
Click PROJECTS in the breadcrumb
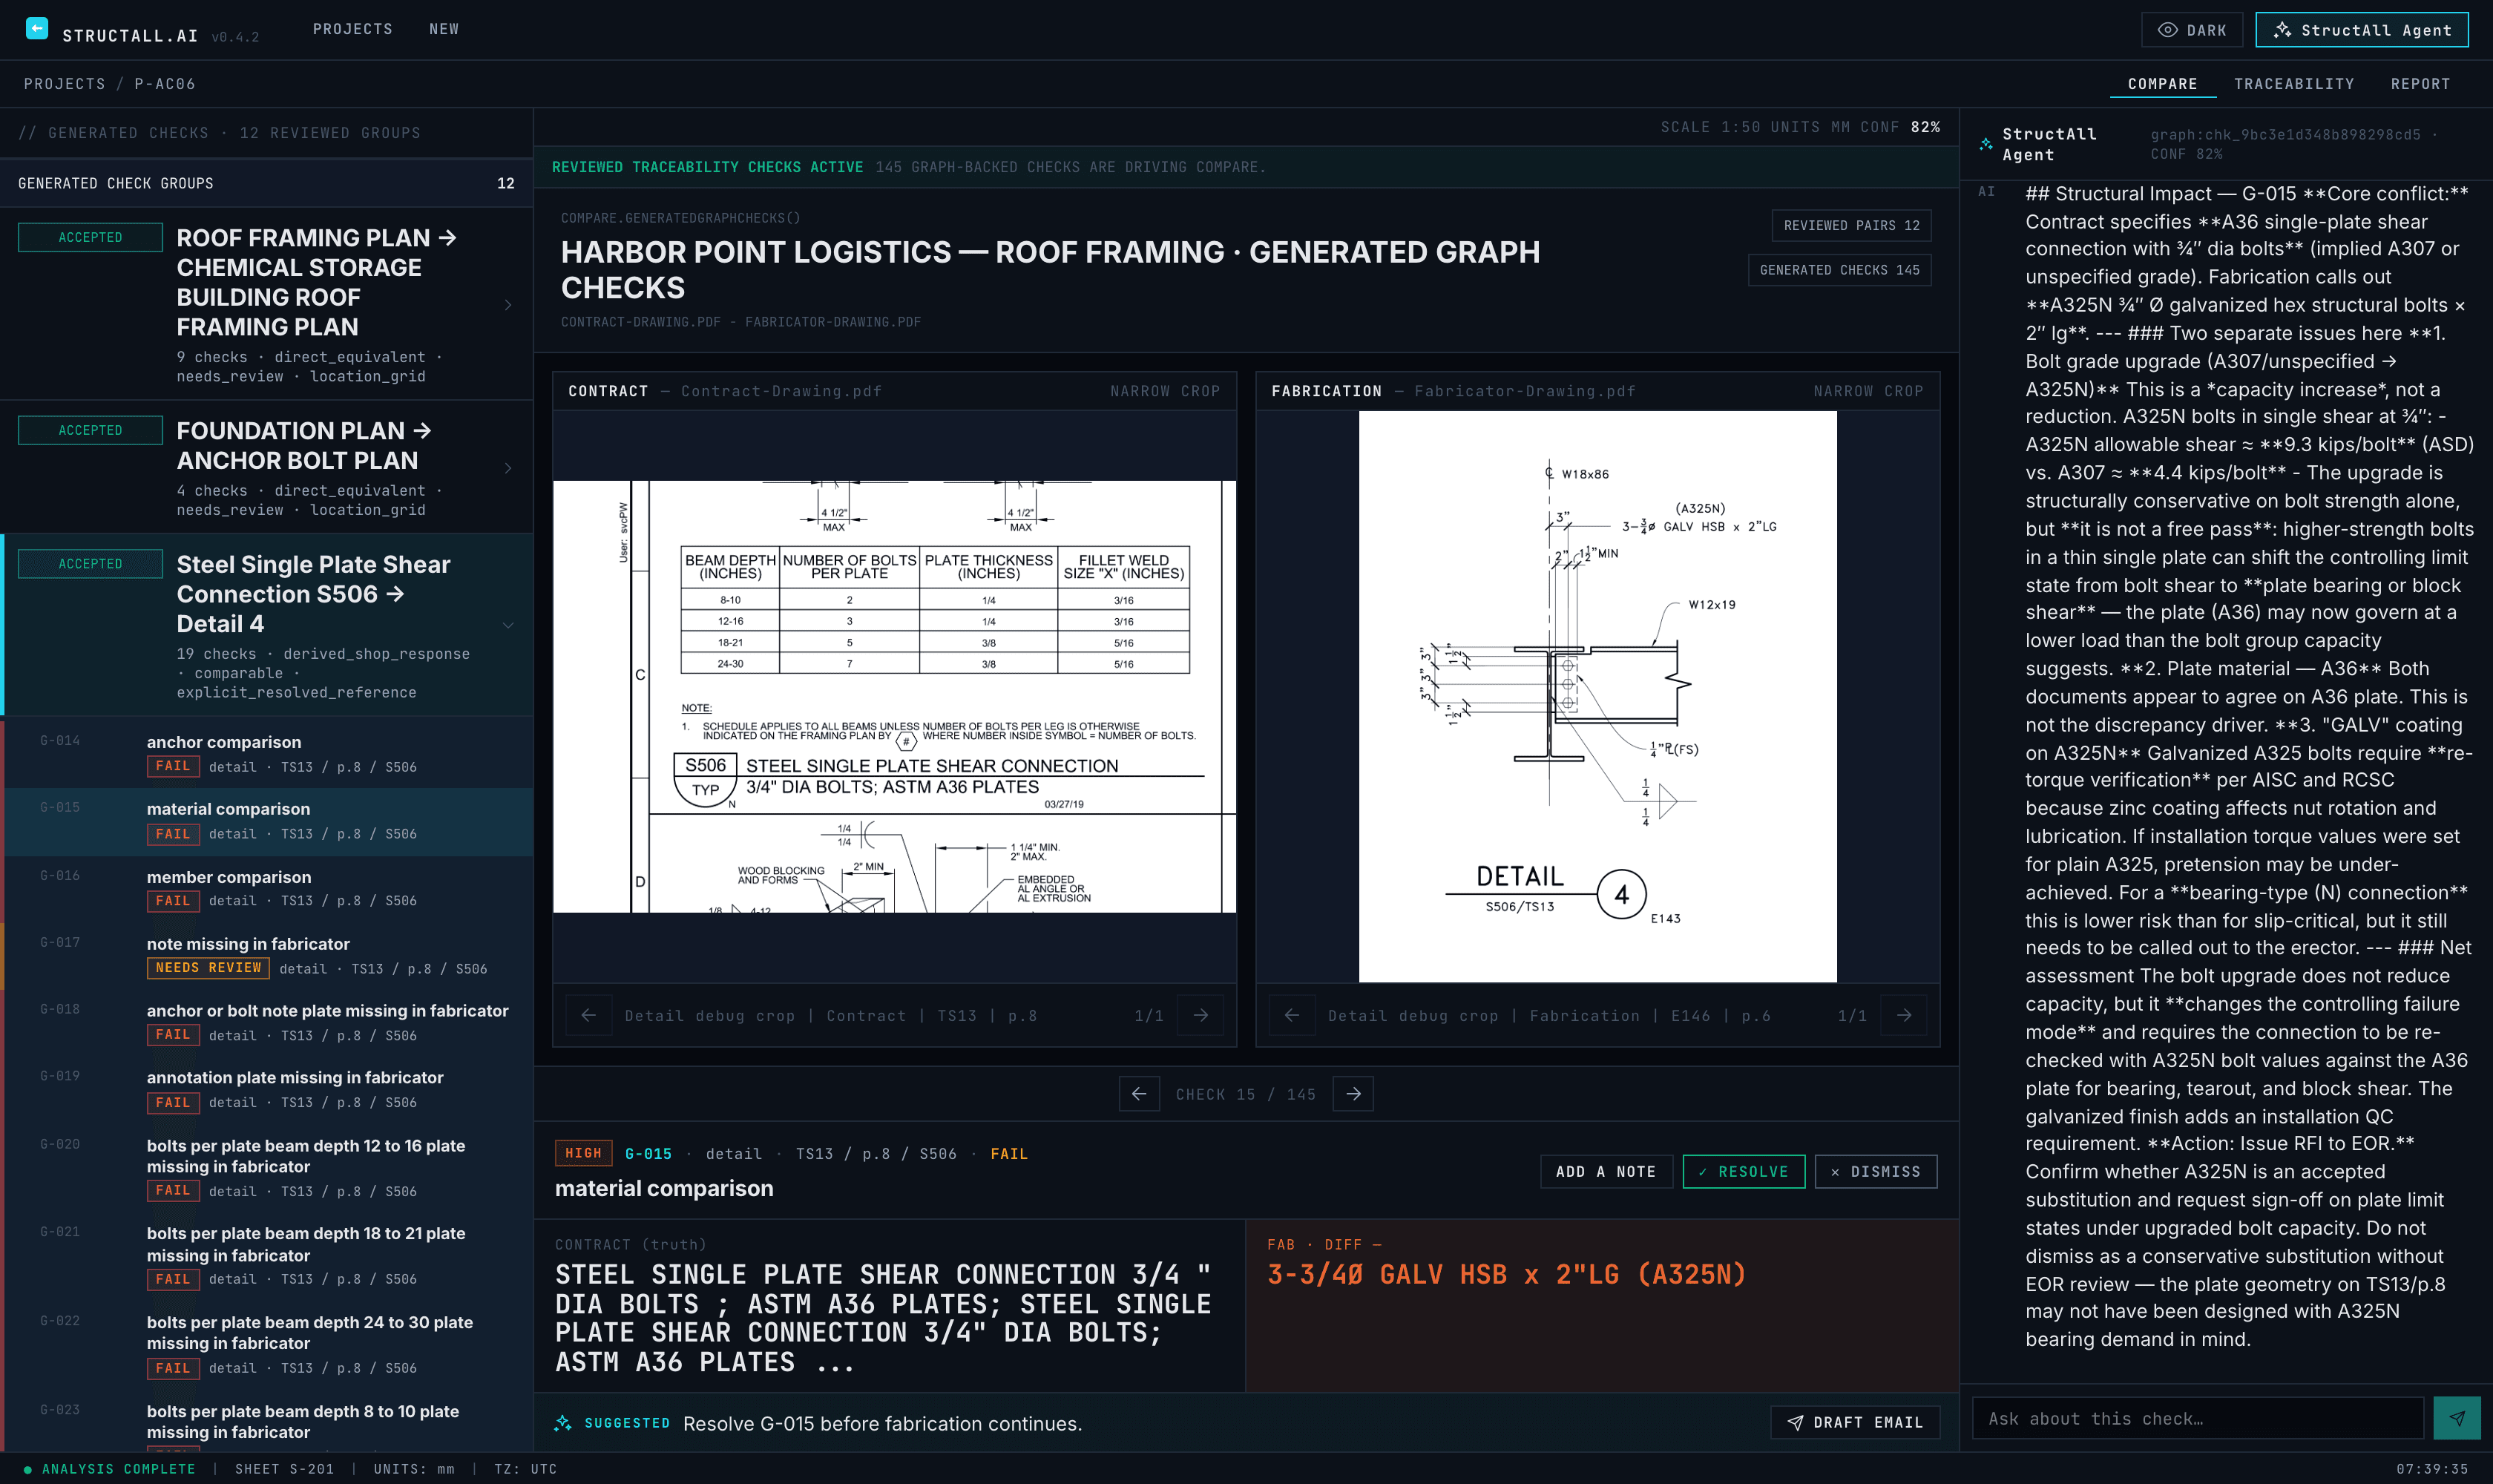point(64,84)
